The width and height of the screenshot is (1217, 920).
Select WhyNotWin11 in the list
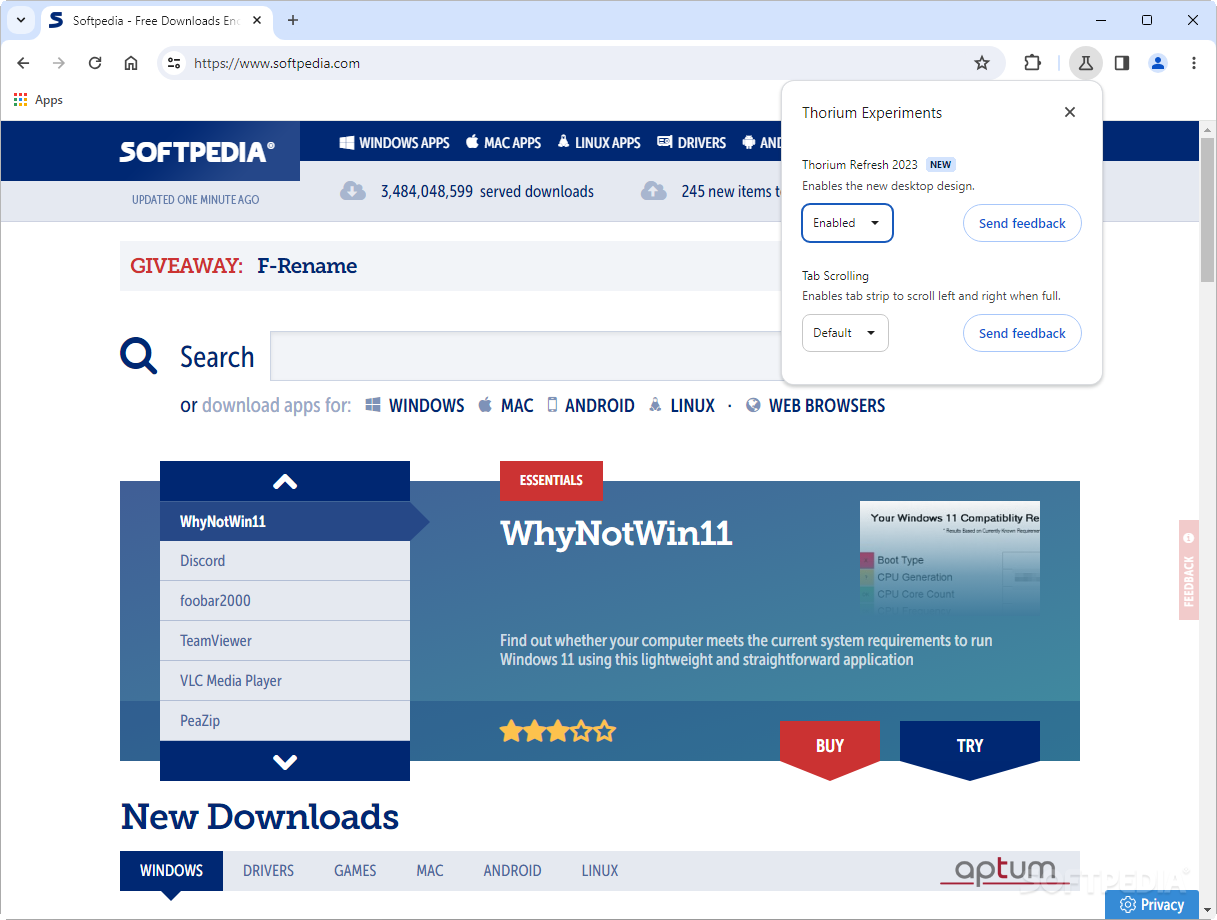coord(285,521)
